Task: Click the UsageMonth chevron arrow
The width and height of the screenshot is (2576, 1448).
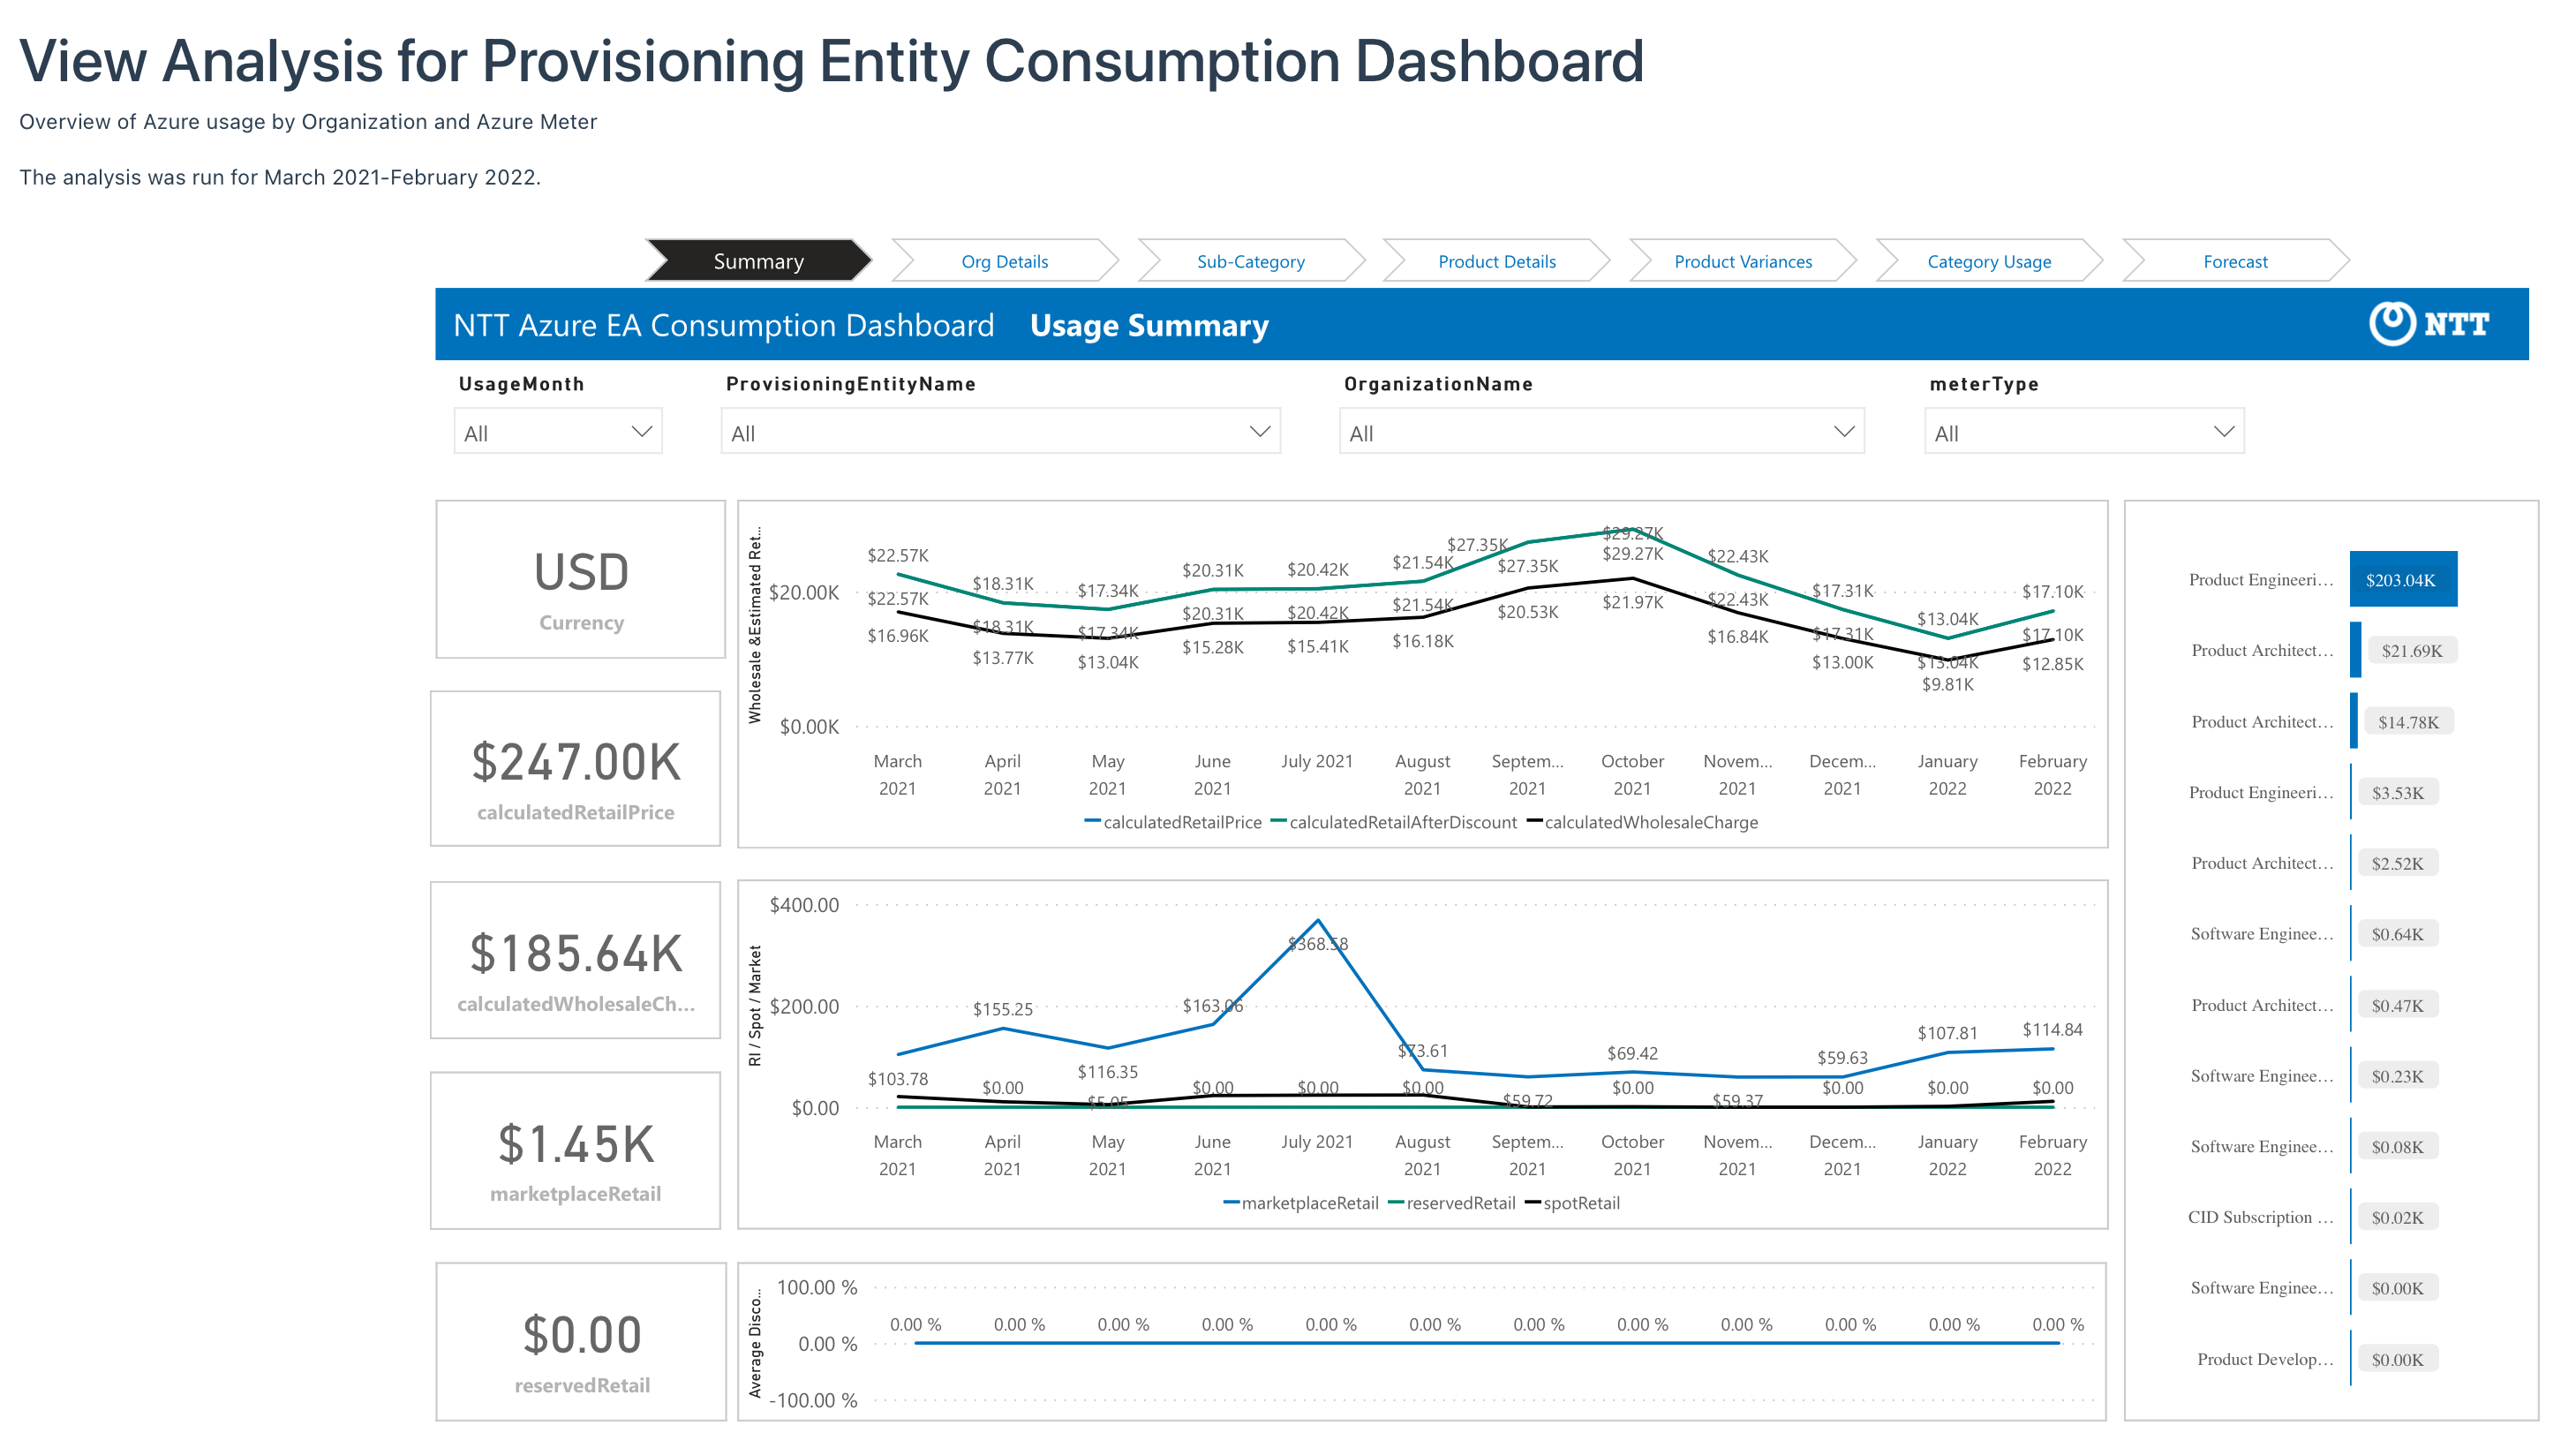Action: point(642,432)
